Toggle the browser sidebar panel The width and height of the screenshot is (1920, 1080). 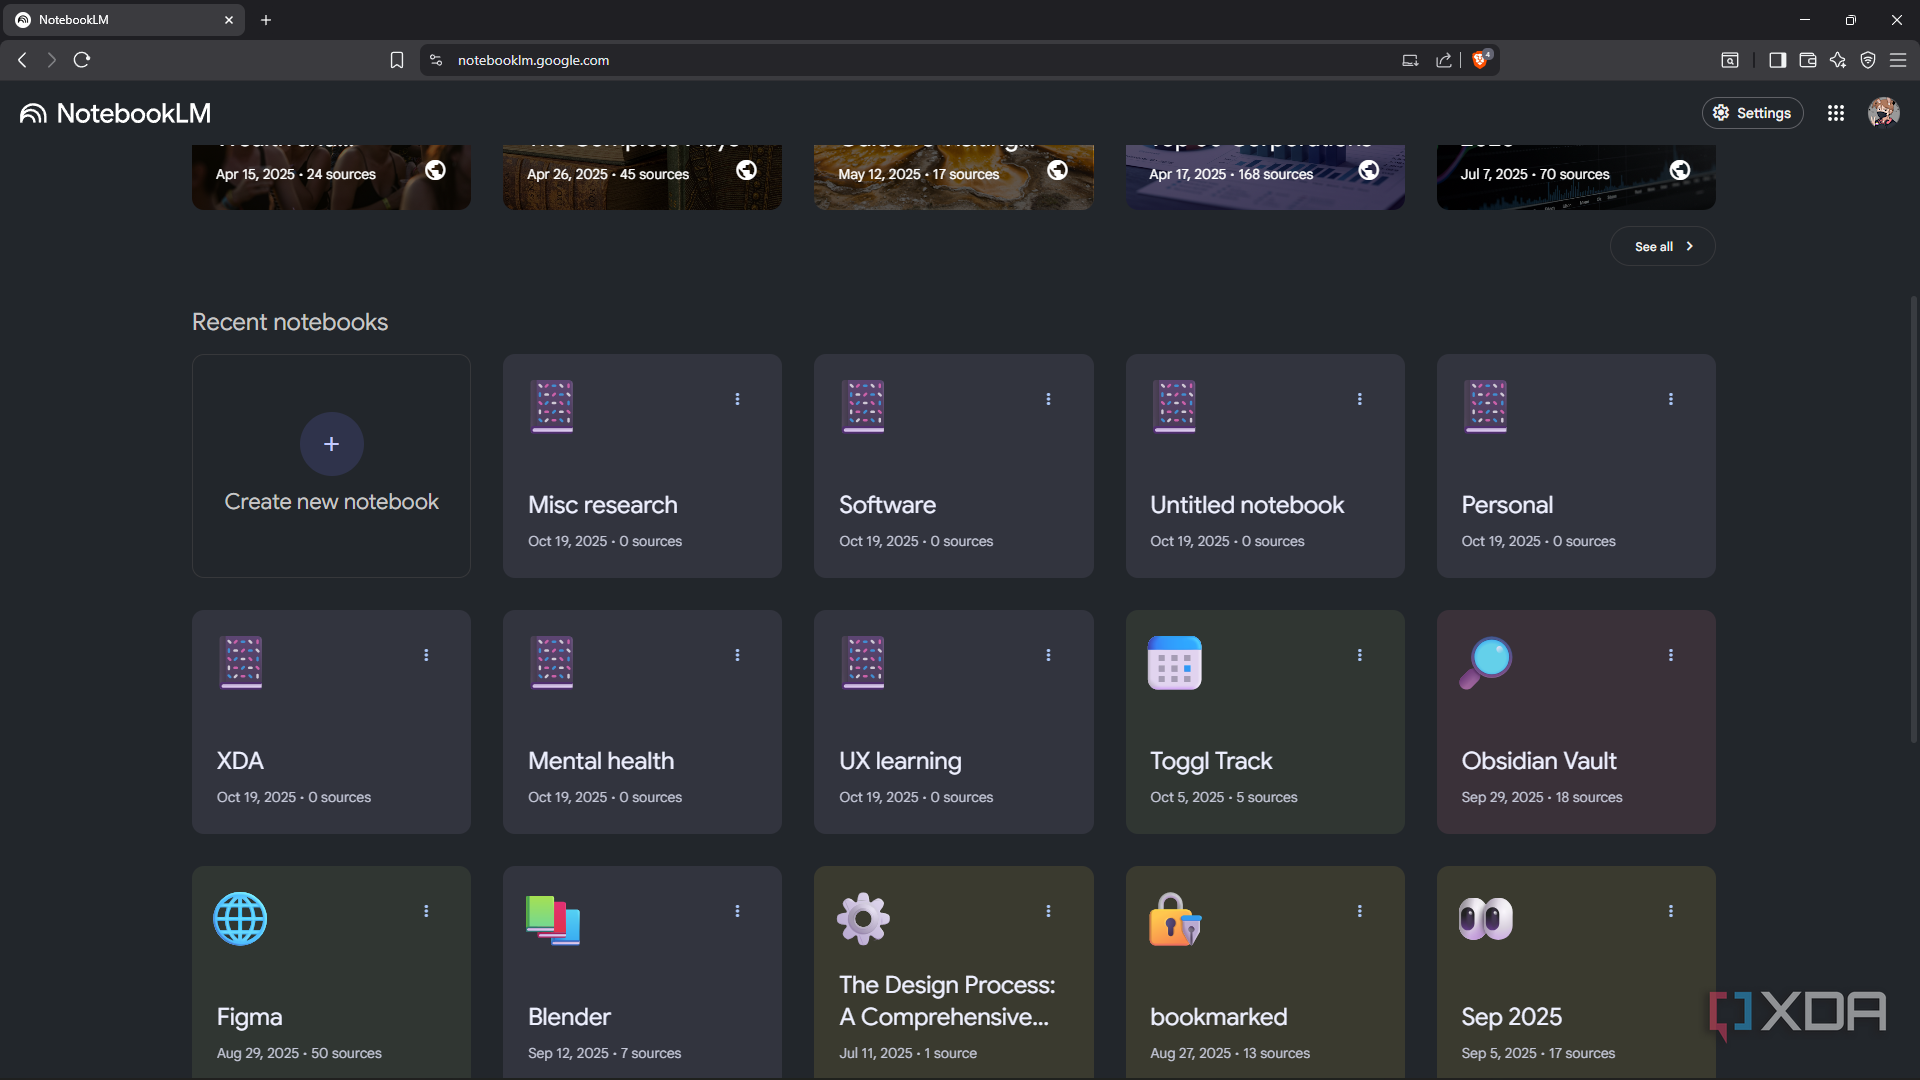pyautogui.click(x=1777, y=60)
